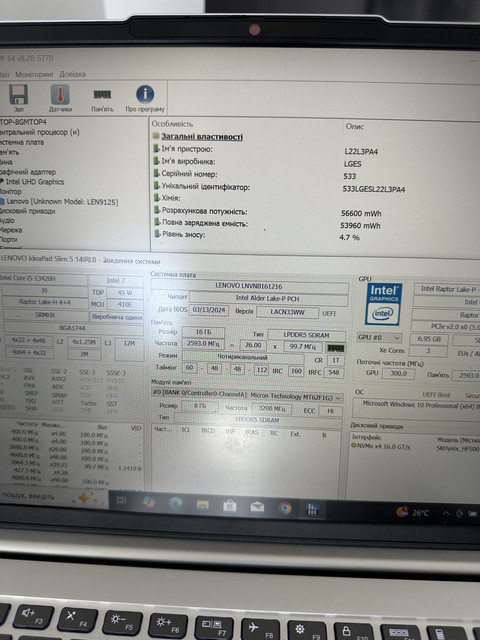Click the Windows search box пошук

coord(54,496)
